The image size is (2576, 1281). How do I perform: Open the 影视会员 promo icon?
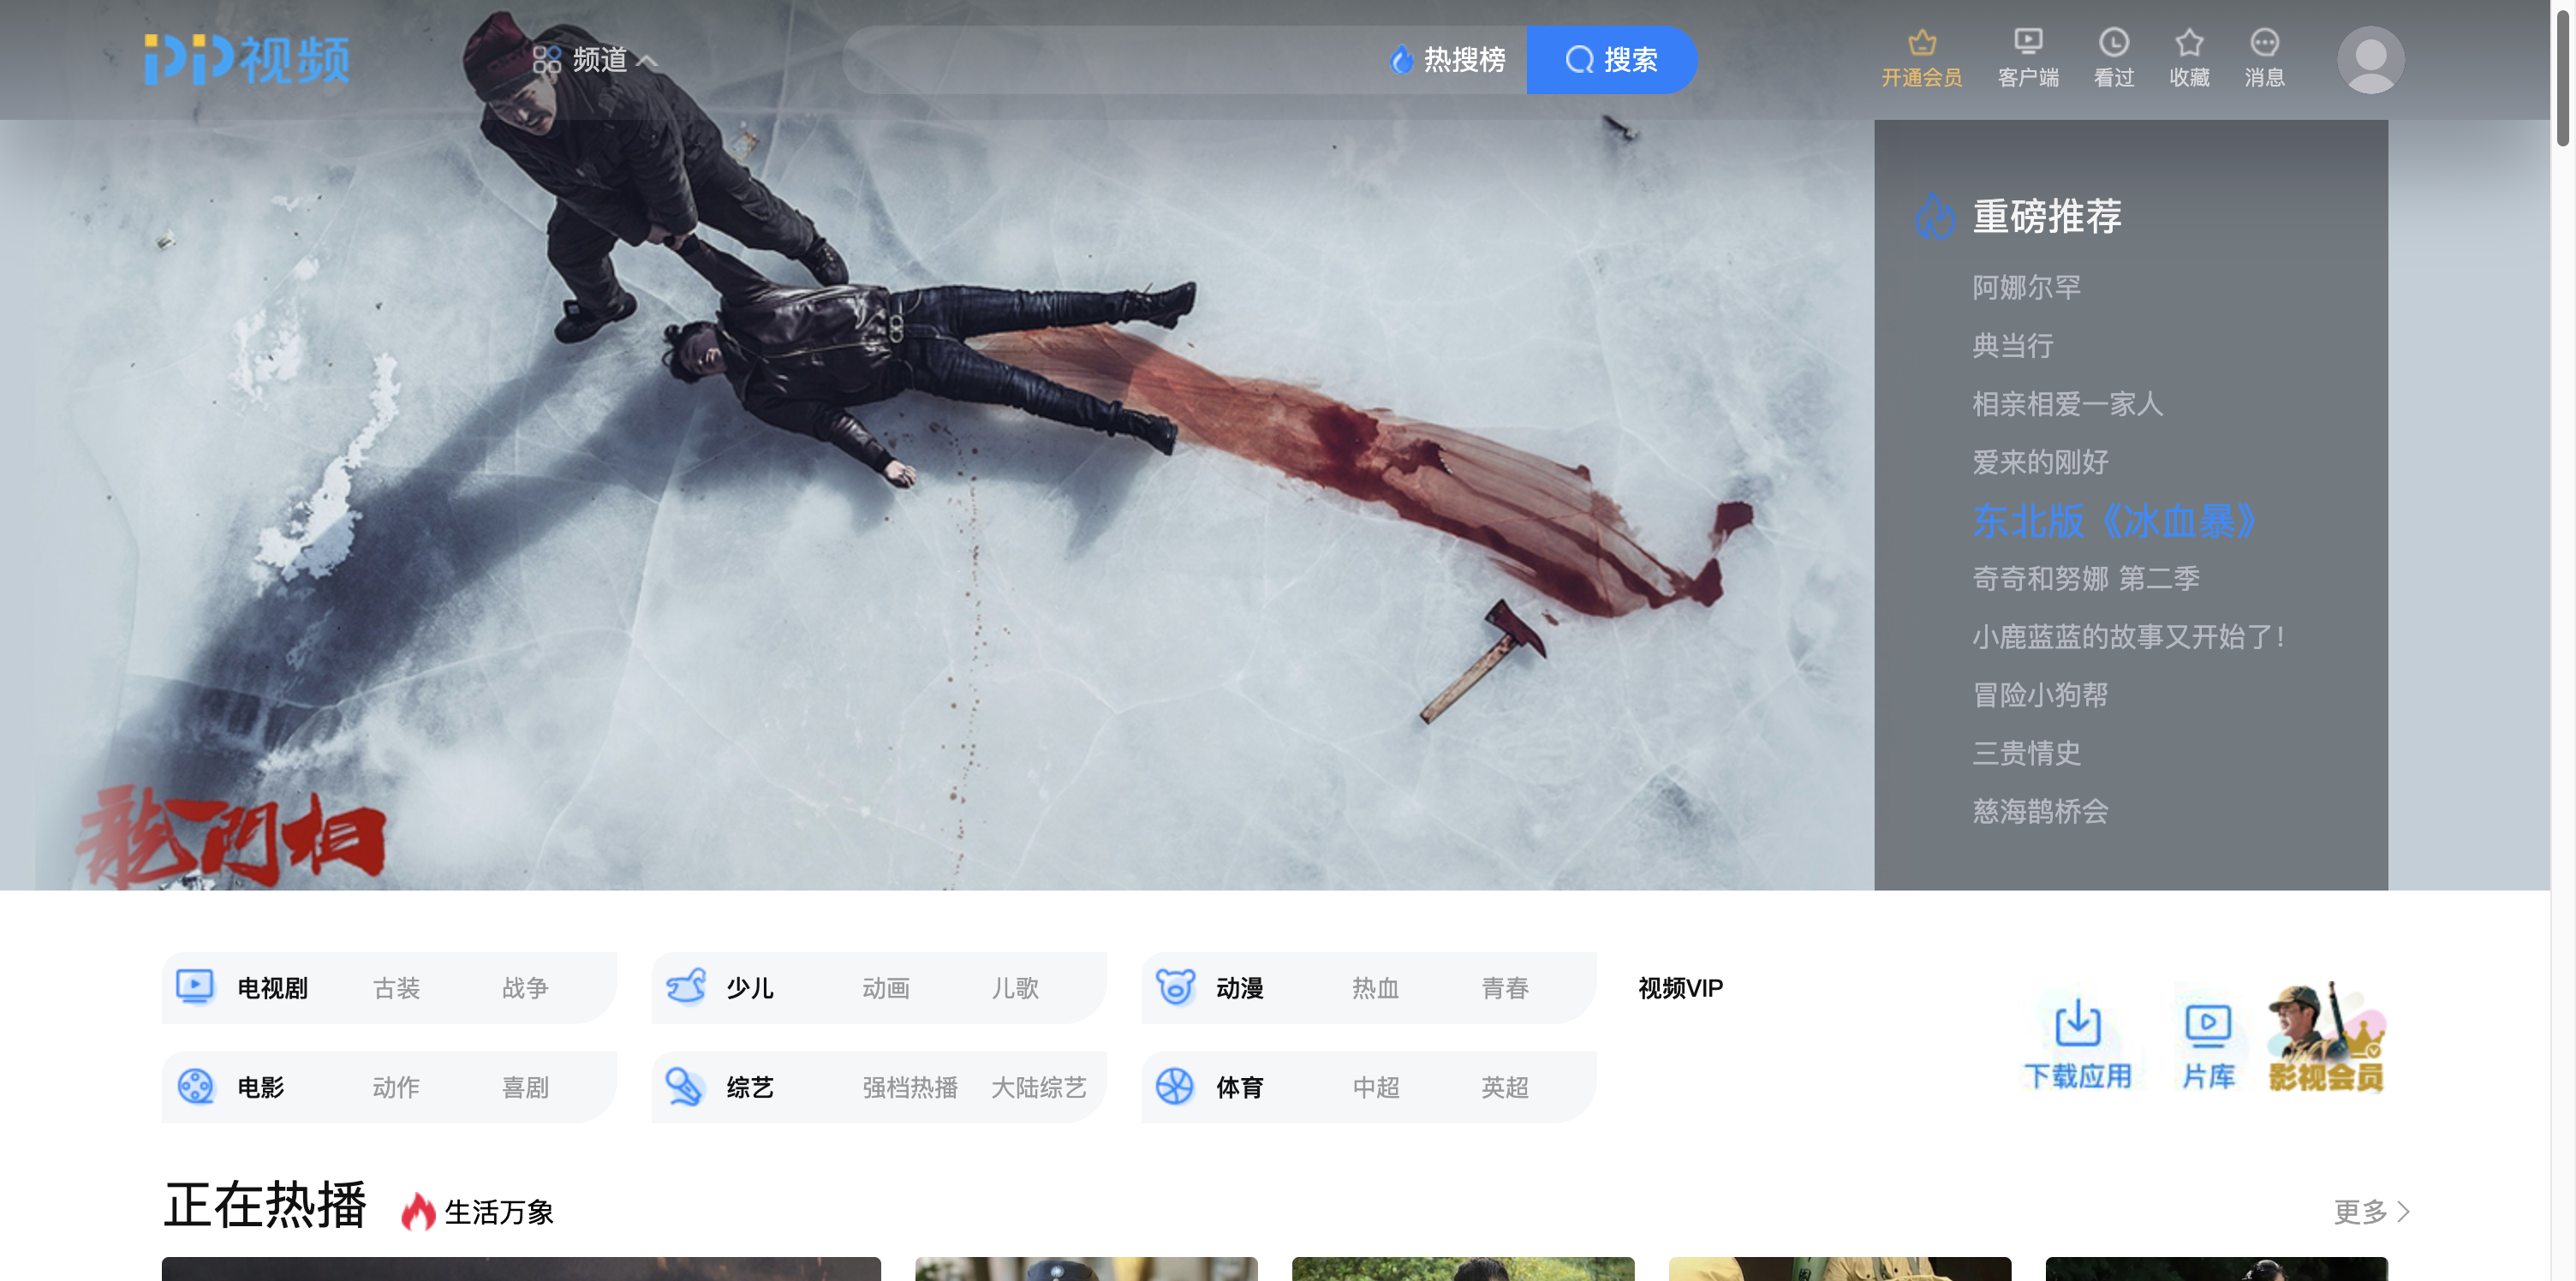pos(2326,1037)
